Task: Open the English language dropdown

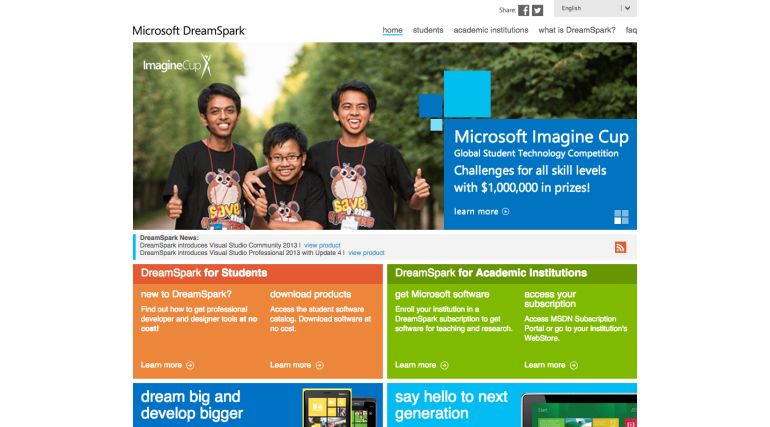Action: pos(596,8)
